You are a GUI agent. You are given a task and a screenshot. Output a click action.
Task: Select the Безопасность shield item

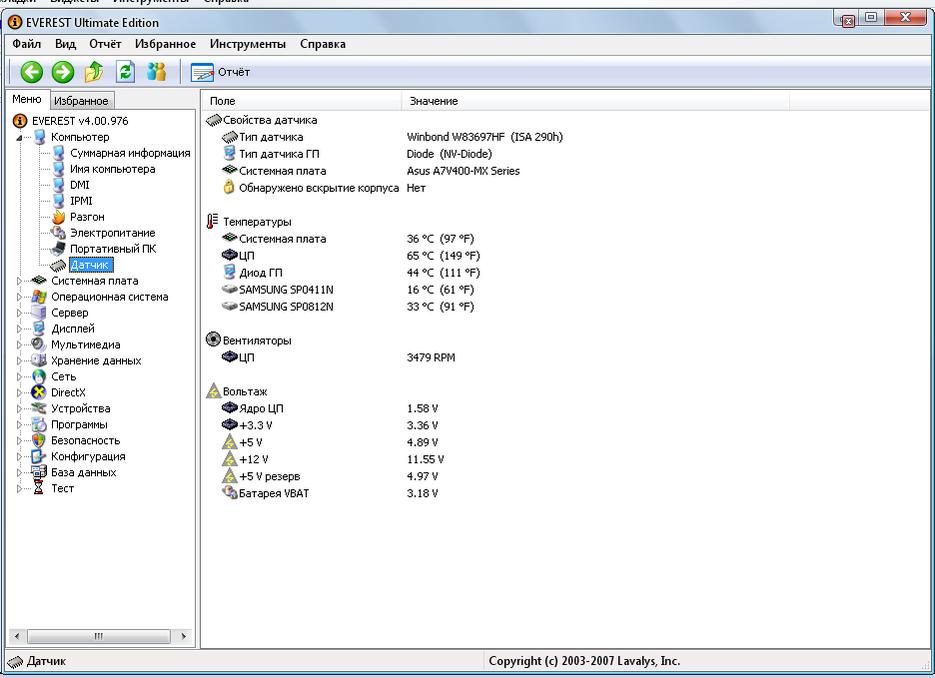85,441
